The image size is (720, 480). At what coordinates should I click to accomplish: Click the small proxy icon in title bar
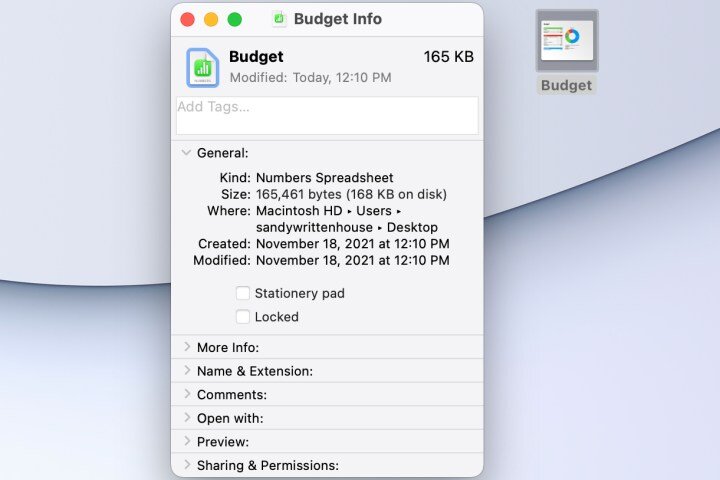(x=279, y=19)
